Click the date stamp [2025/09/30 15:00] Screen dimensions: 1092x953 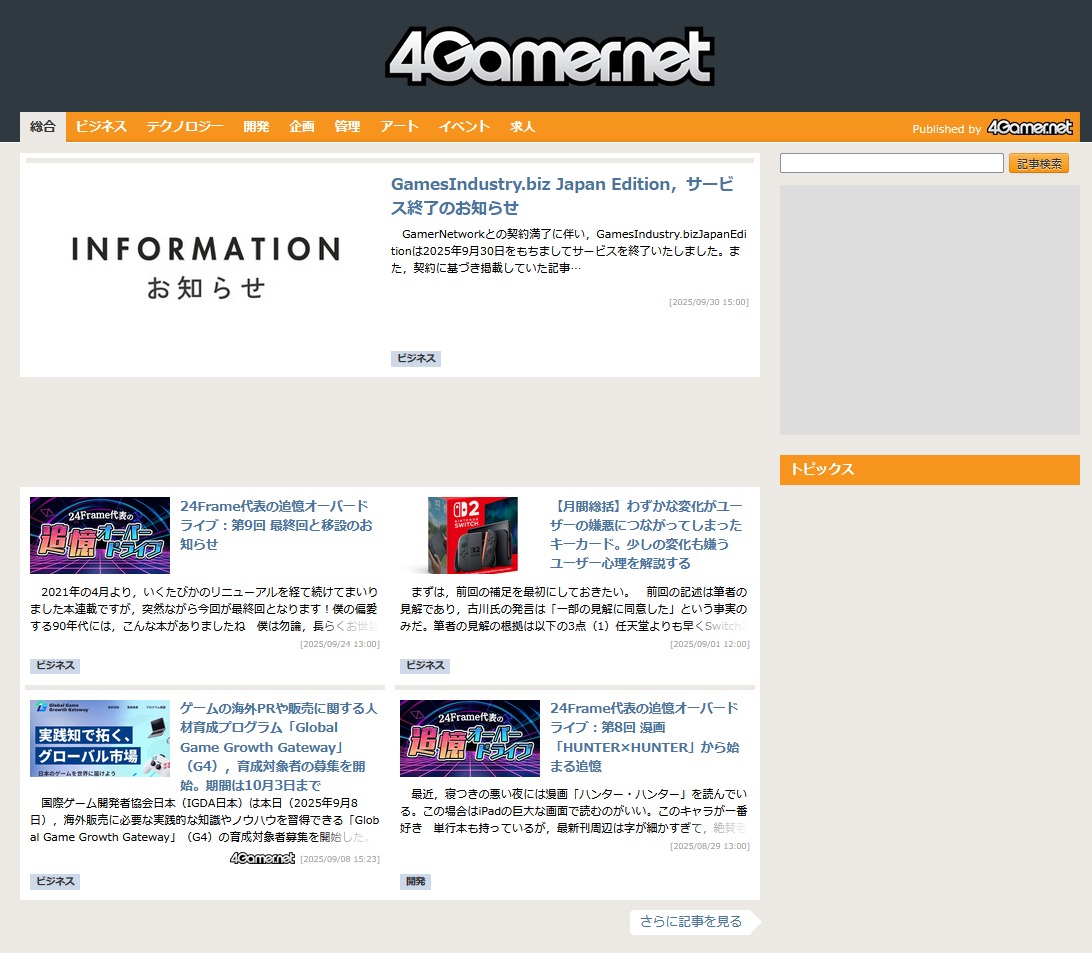tap(709, 302)
